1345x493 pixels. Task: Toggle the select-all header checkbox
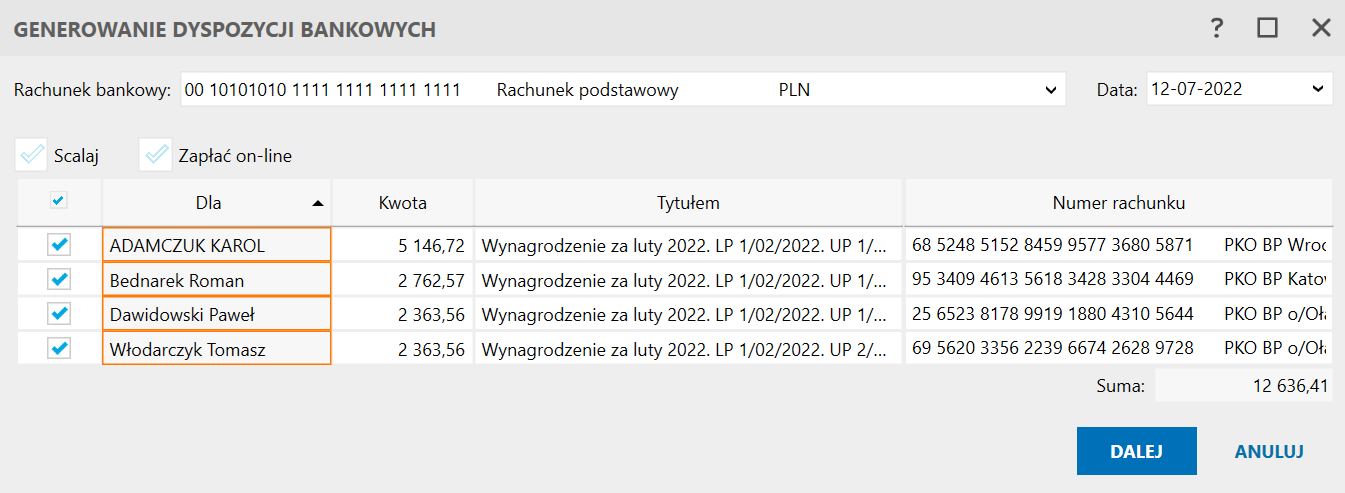click(59, 202)
